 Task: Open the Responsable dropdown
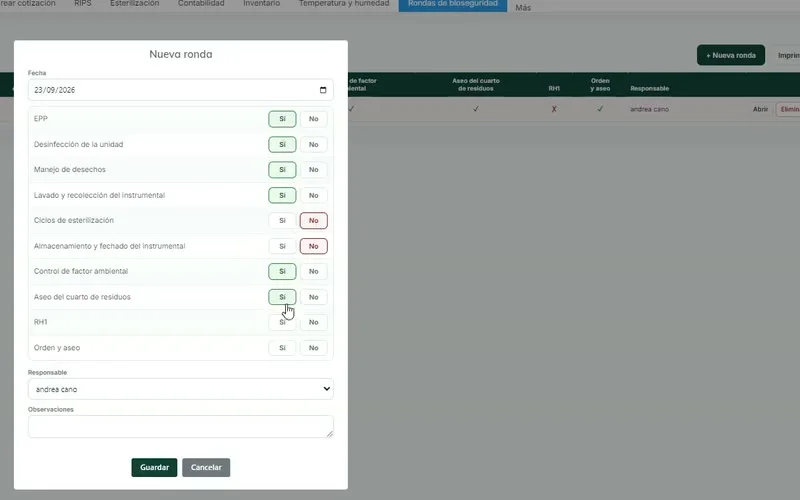pyautogui.click(x=181, y=389)
